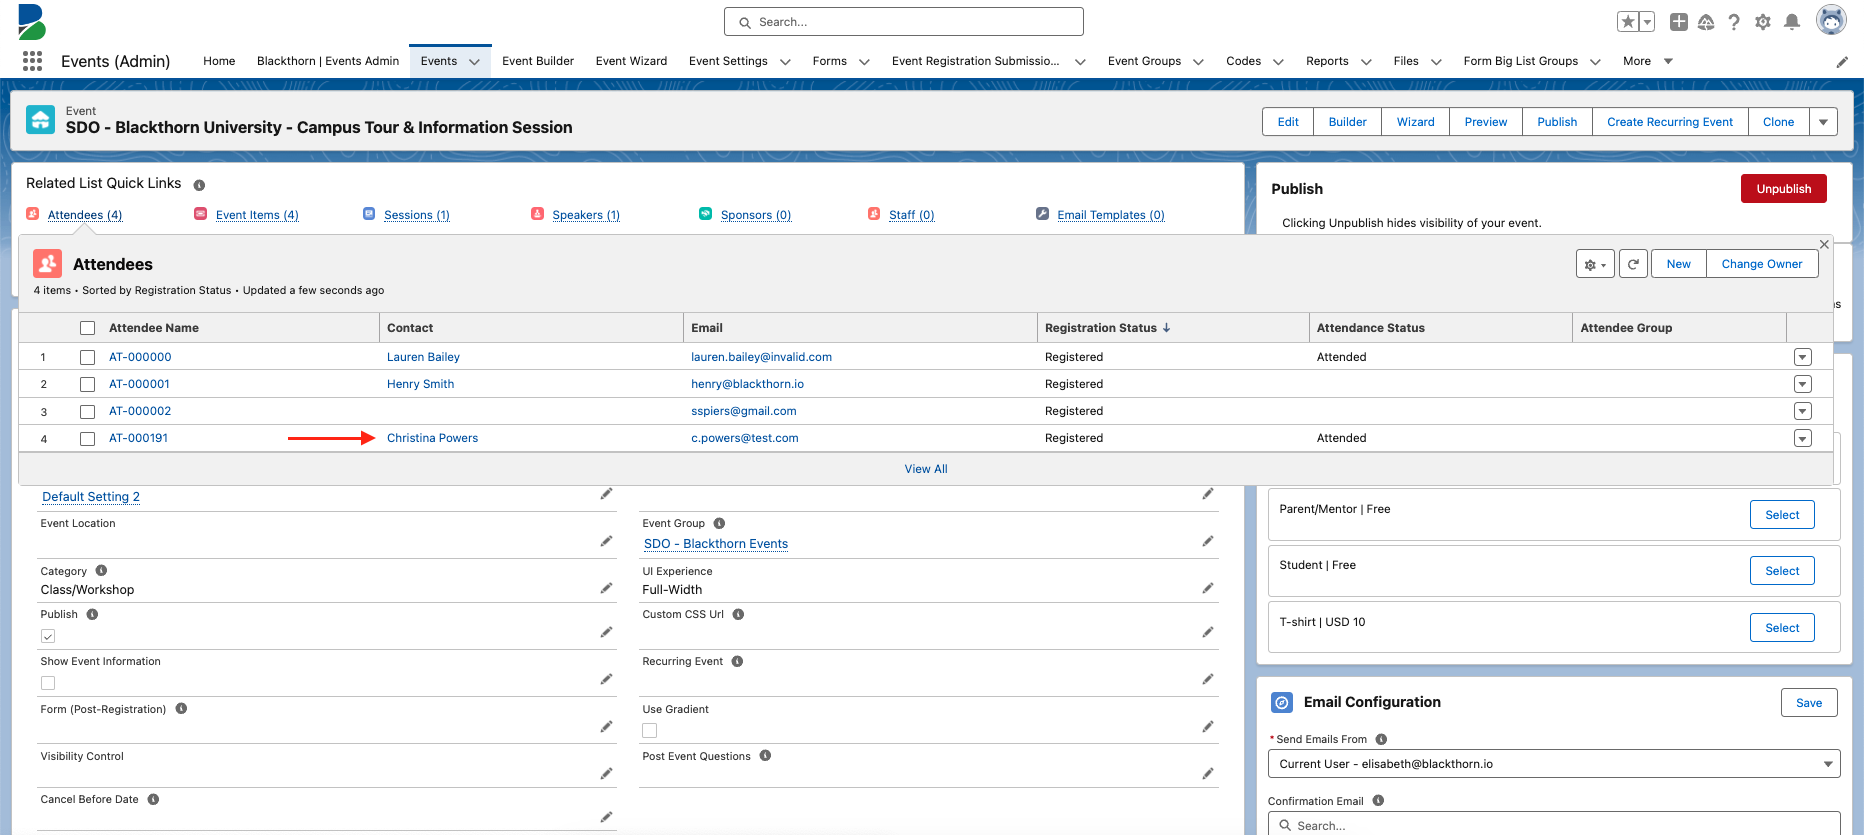Open row actions for Lauren Bailey

1802,357
